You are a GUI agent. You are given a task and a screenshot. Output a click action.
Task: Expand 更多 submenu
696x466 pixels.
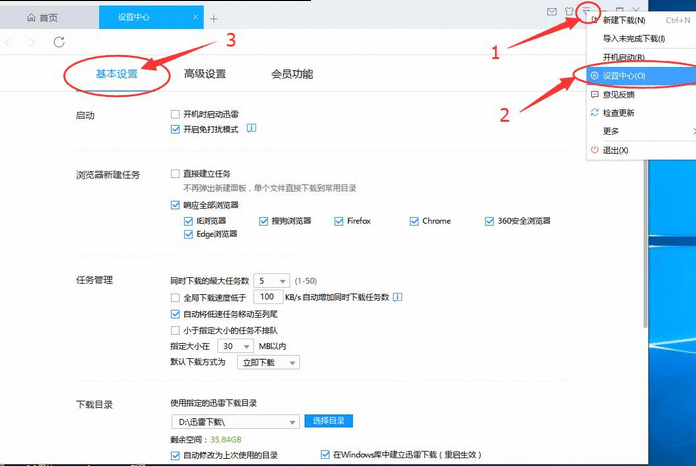[641, 131]
